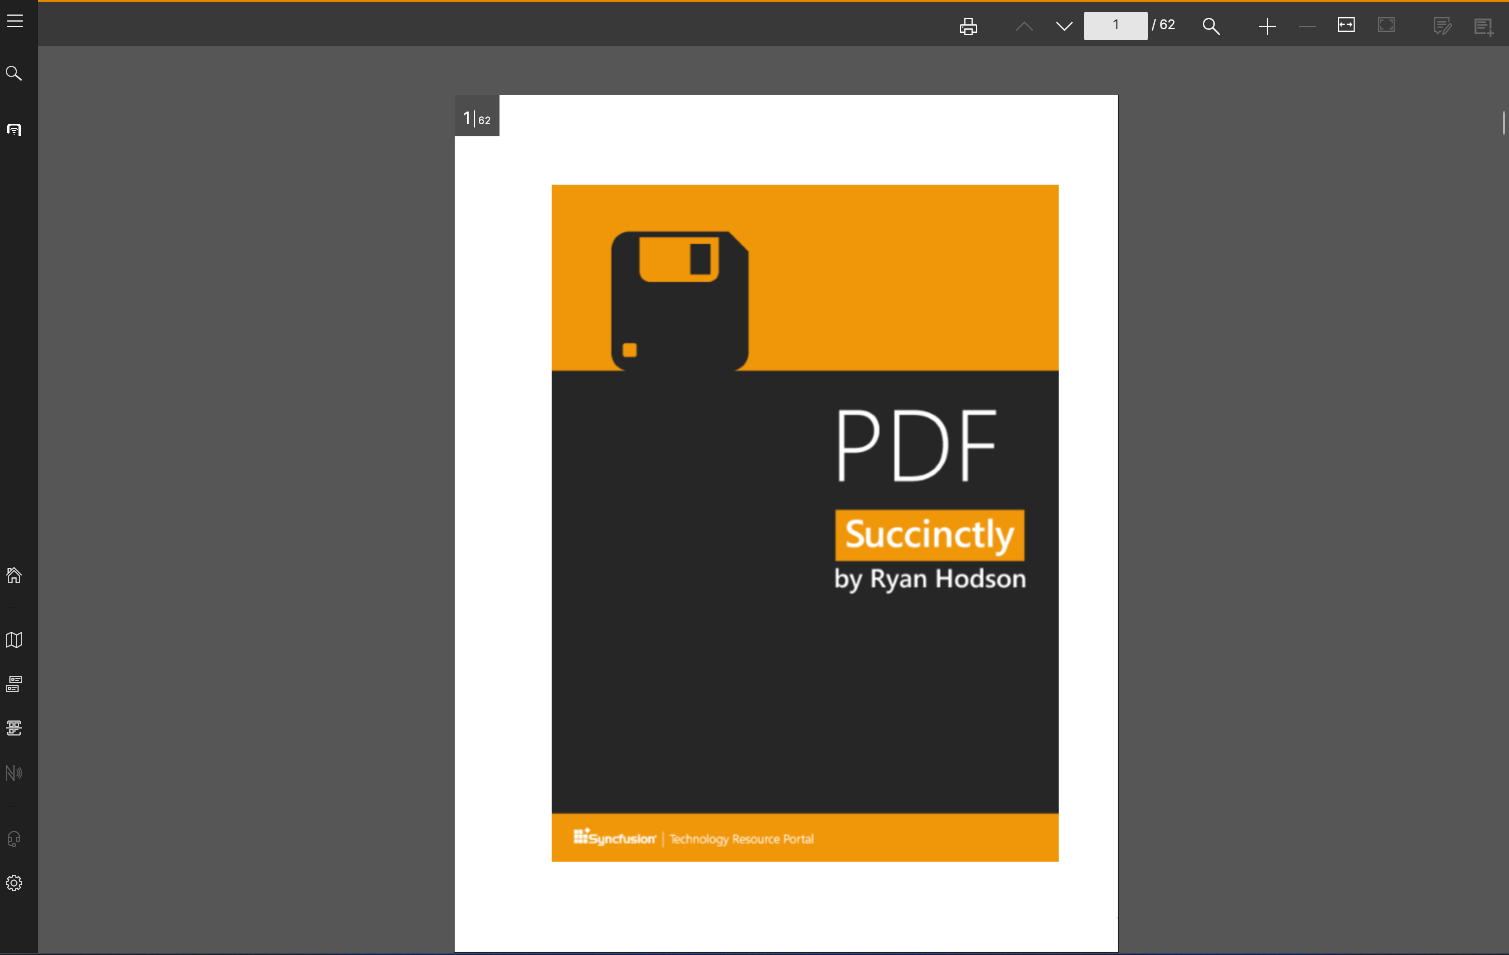
Task: Open the document reader icon in sidebar
Action: click(14, 130)
